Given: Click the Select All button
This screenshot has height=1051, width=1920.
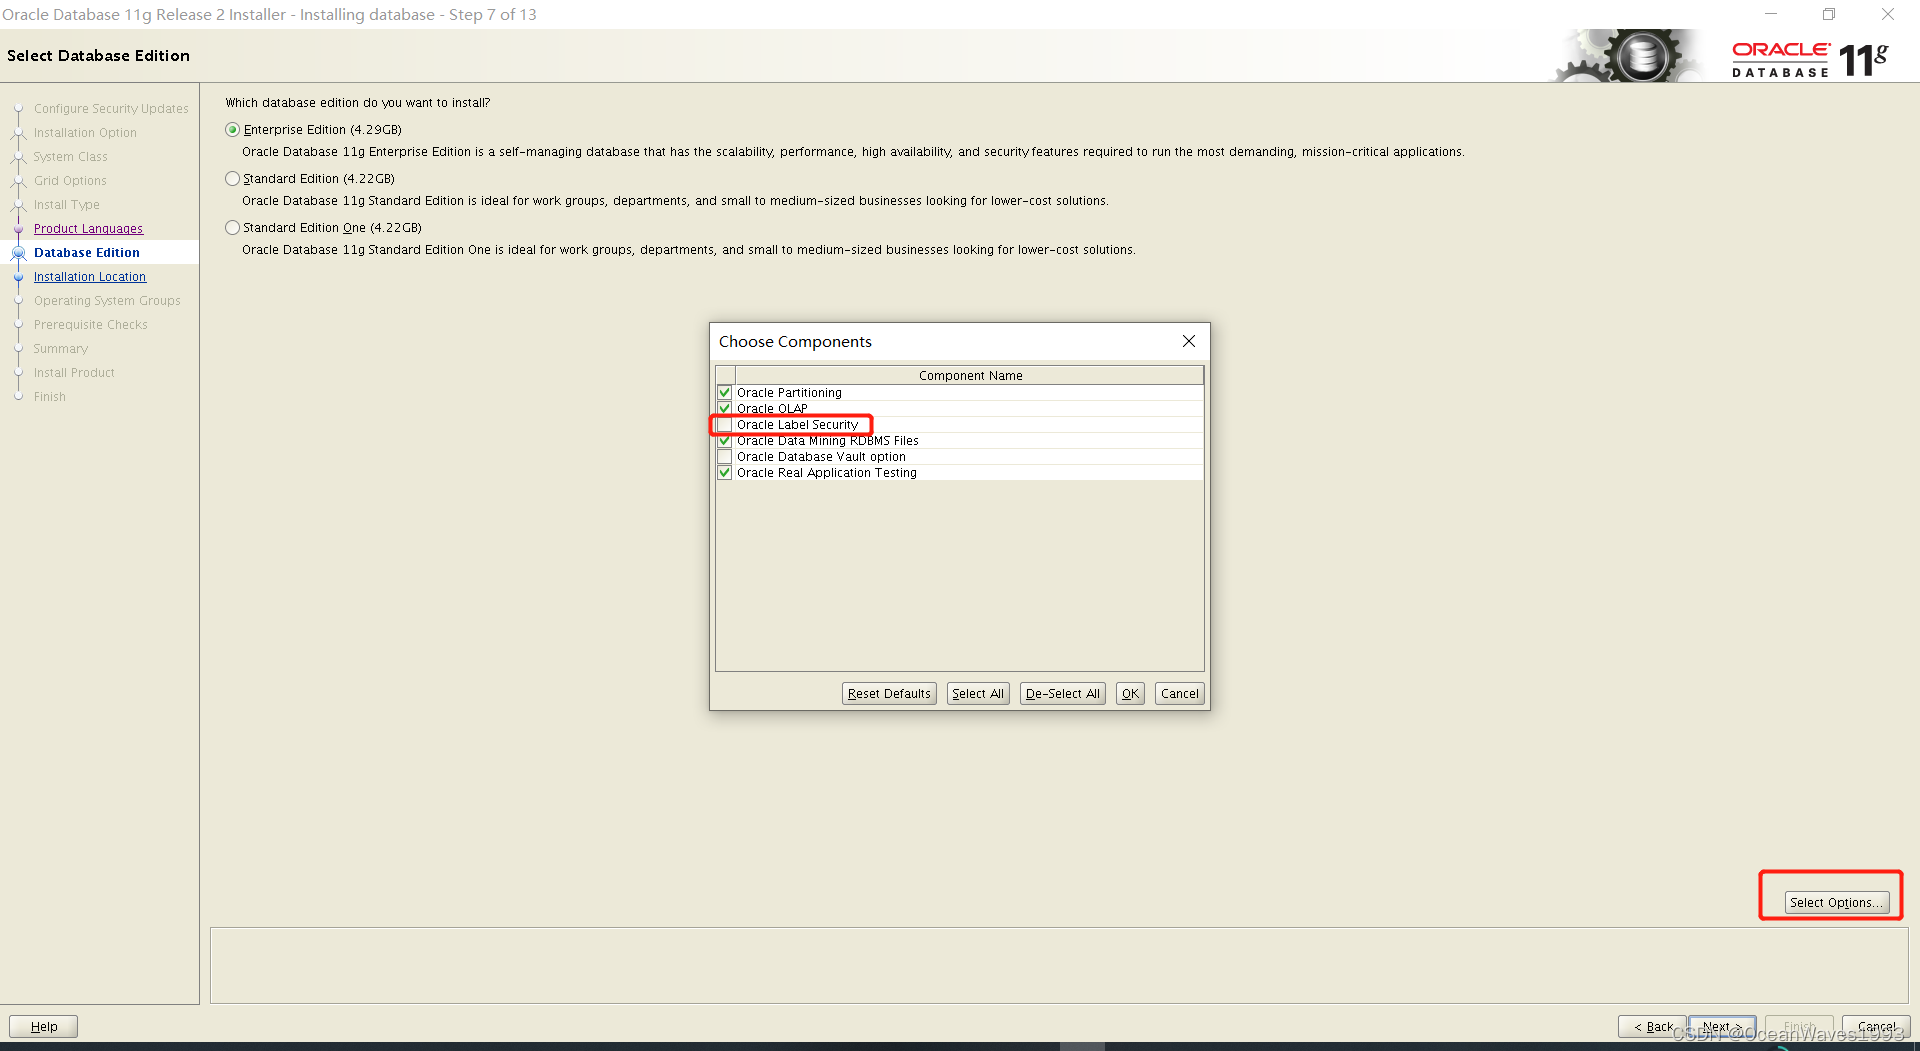Looking at the screenshot, I should (x=978, y=694).
